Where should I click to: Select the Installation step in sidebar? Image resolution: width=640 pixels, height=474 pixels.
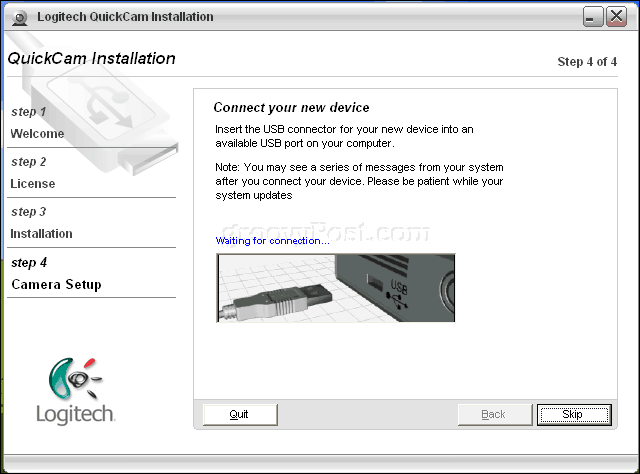point(41,234)
